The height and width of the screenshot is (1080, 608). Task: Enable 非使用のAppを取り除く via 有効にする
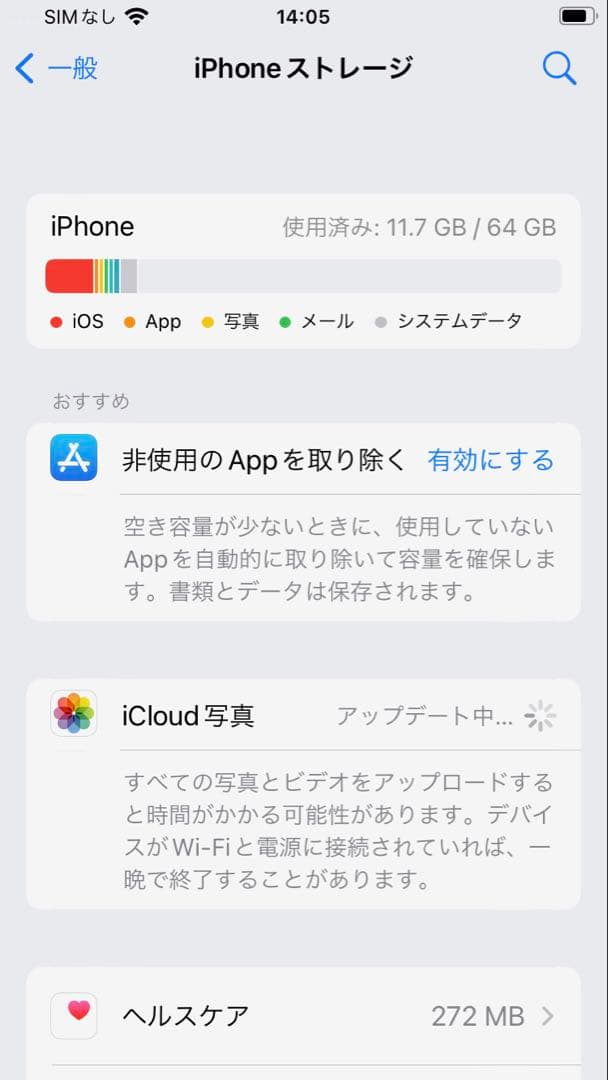[x=491, y=460]
